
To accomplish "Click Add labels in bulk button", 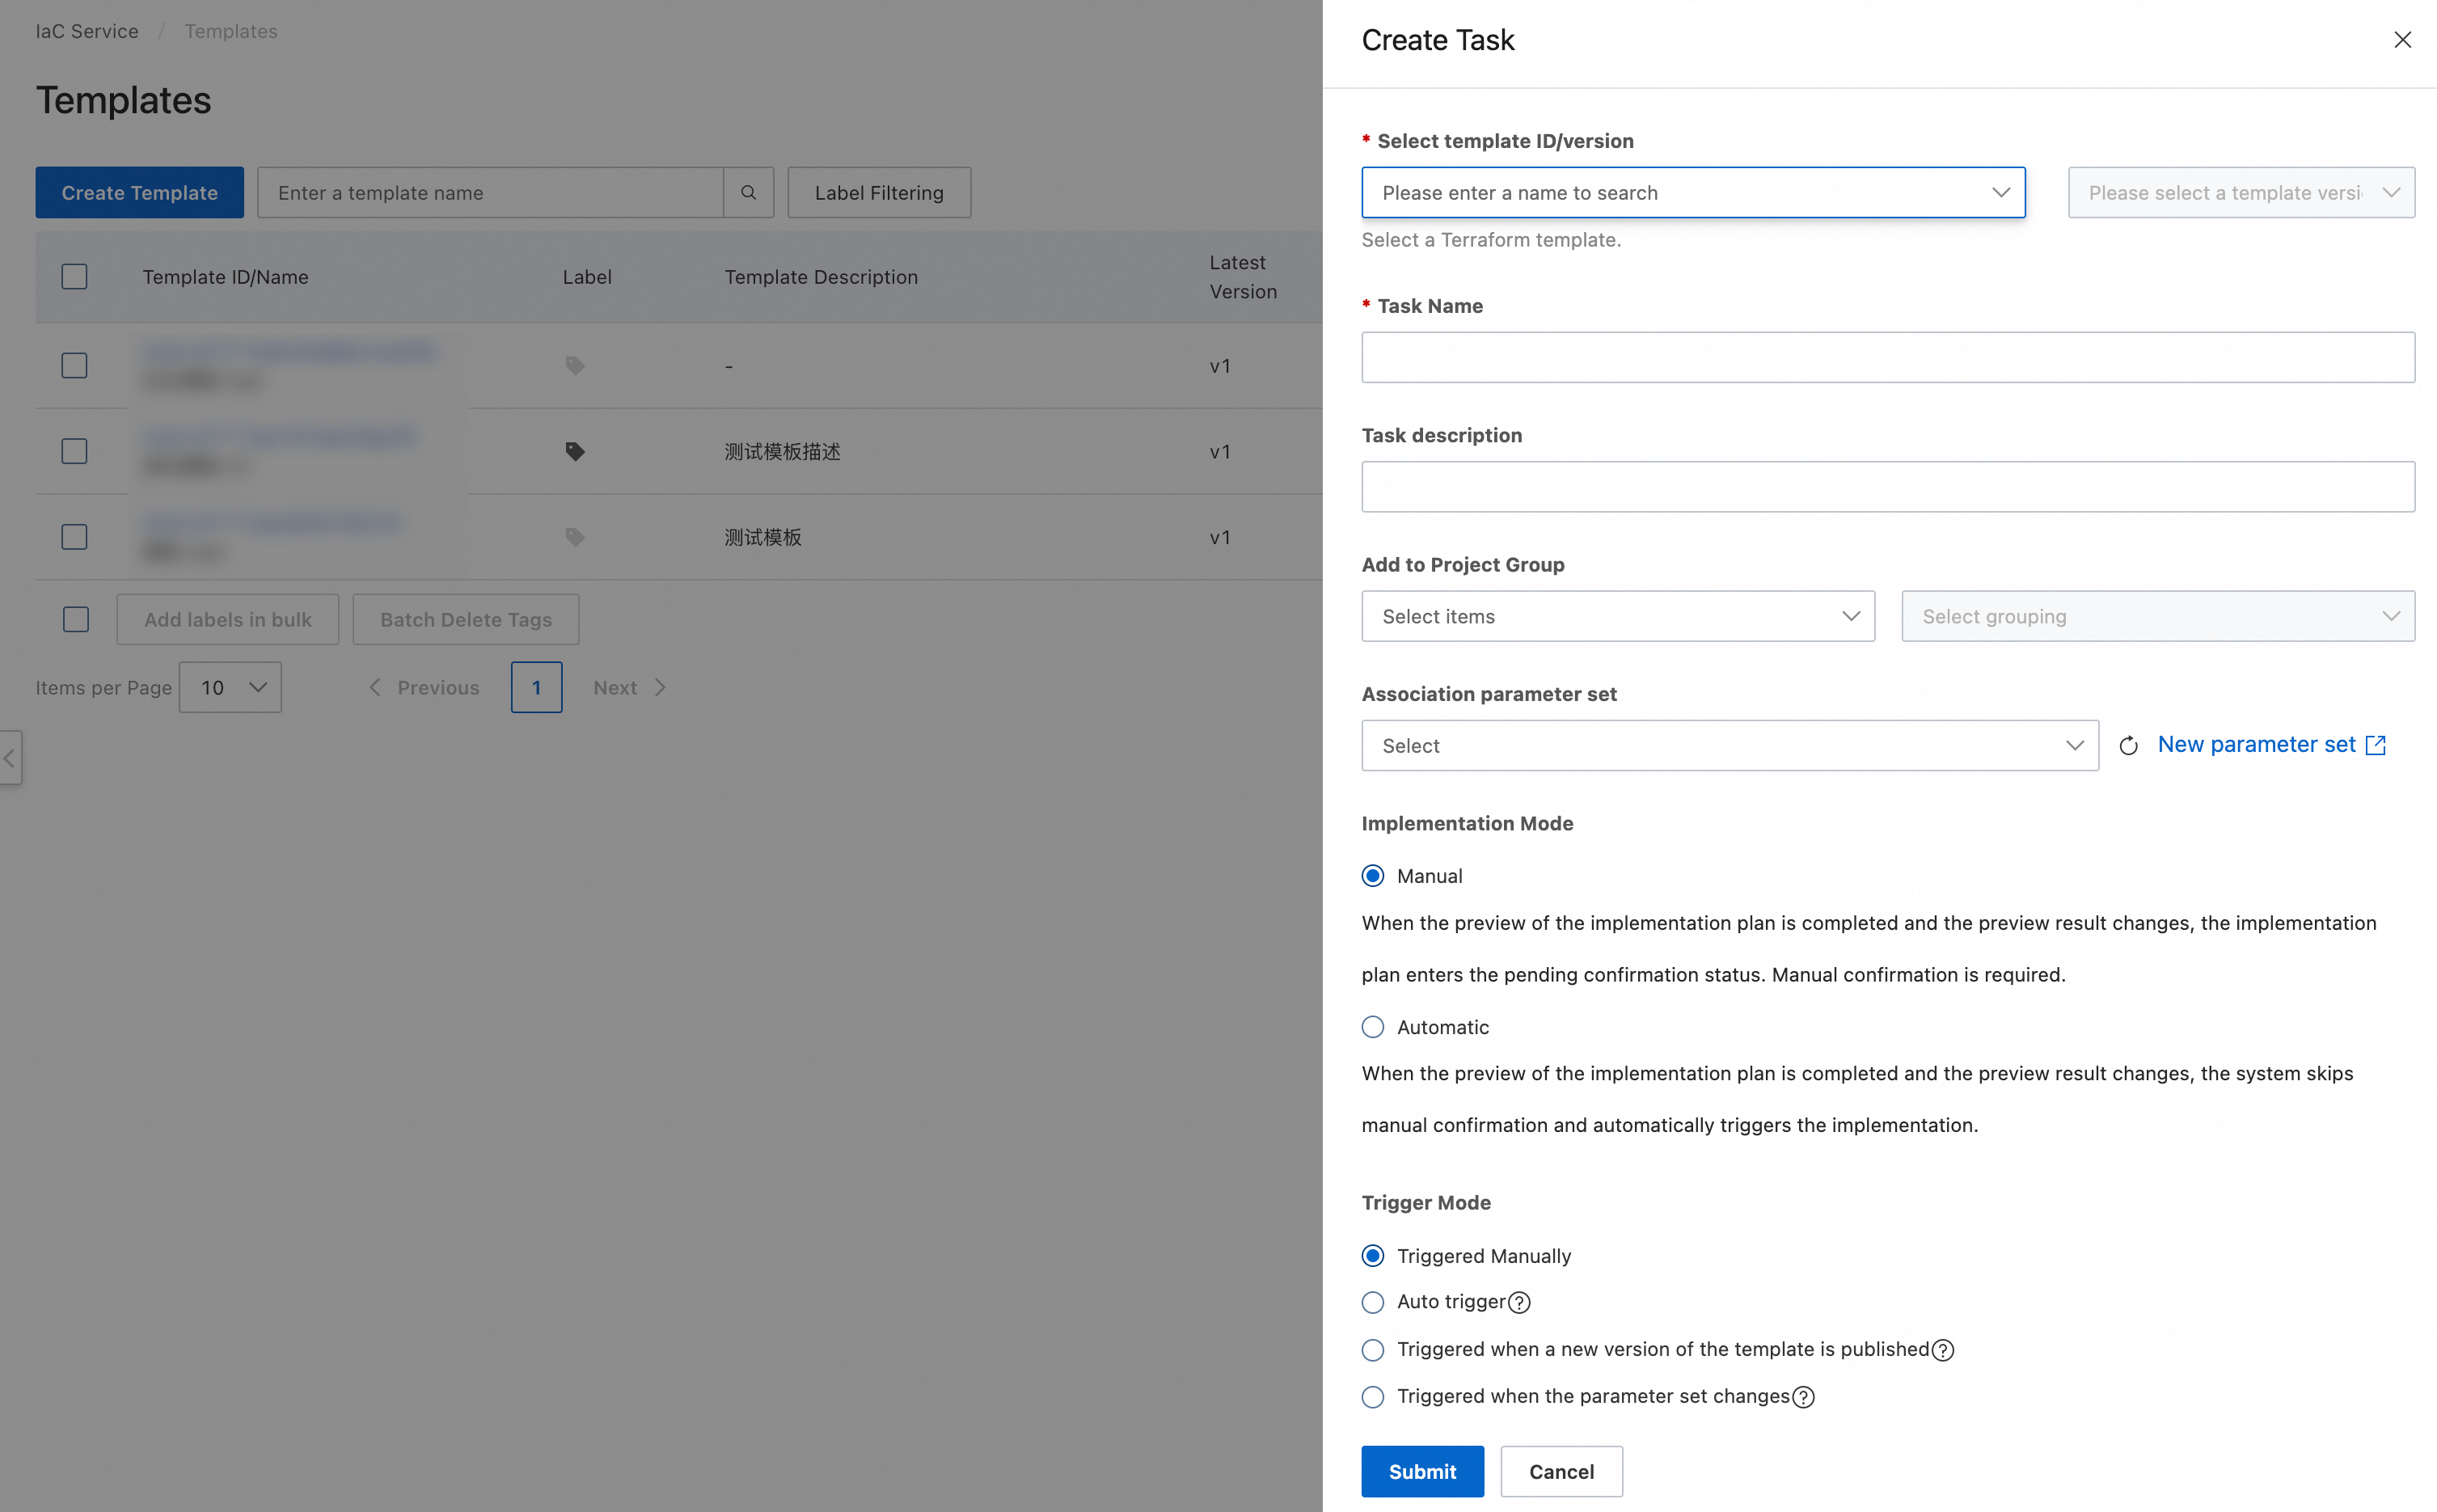I will pos(228,619).
